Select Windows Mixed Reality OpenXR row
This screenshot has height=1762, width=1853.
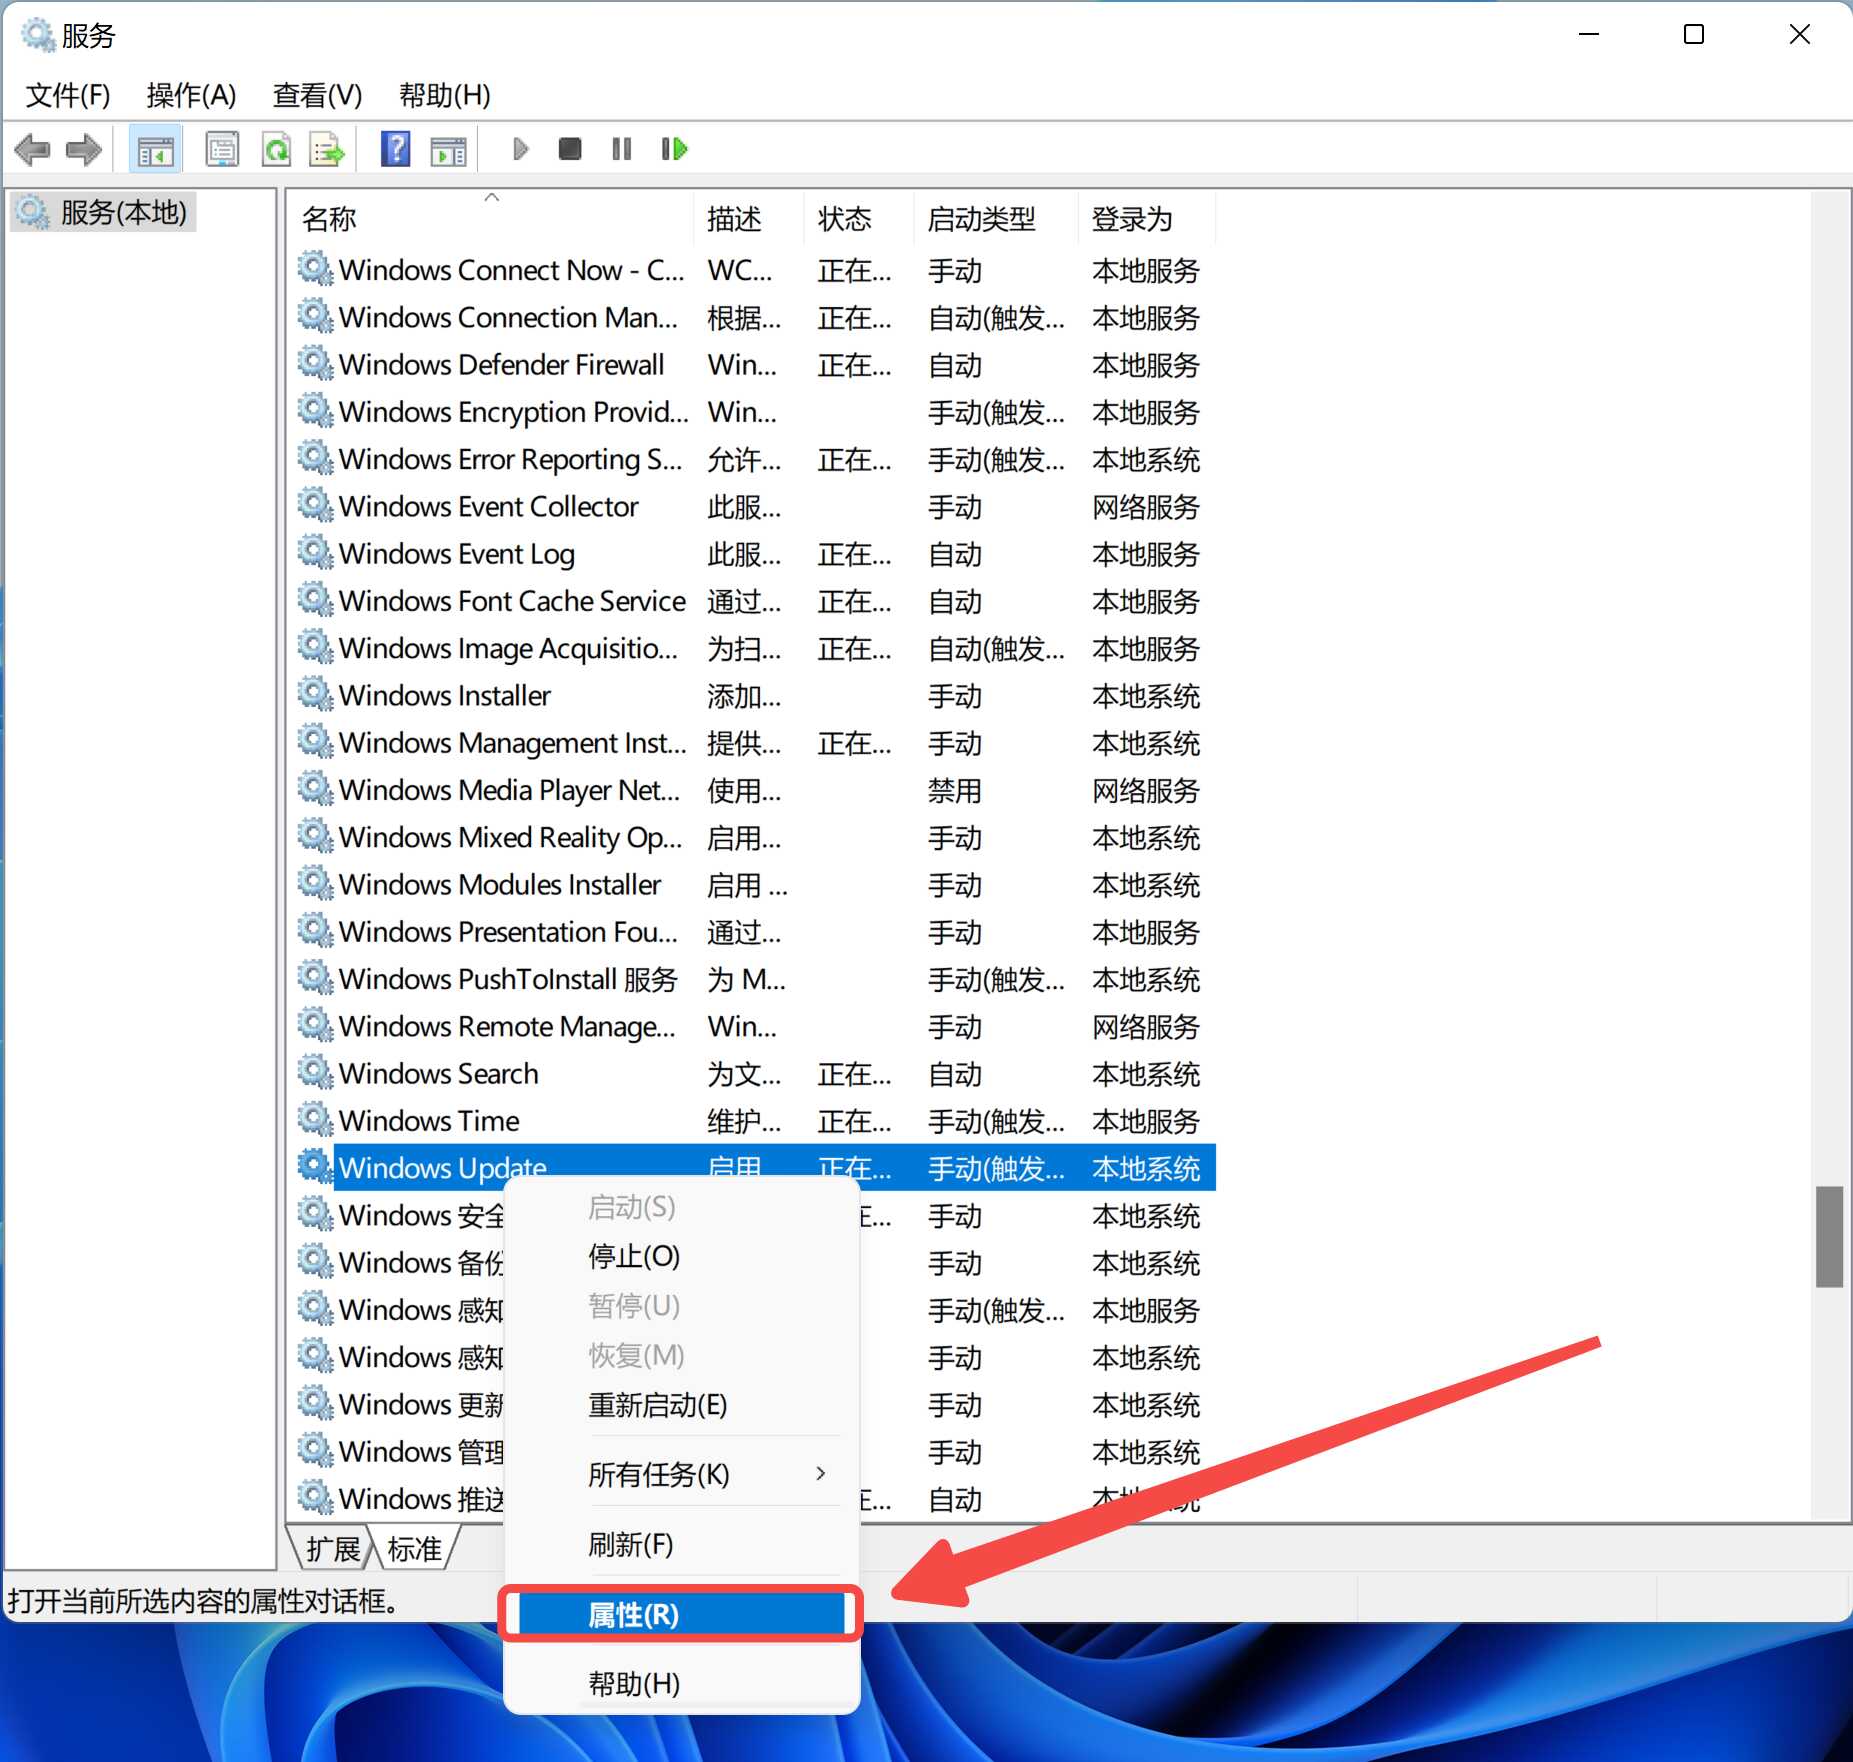pos(754,837)
